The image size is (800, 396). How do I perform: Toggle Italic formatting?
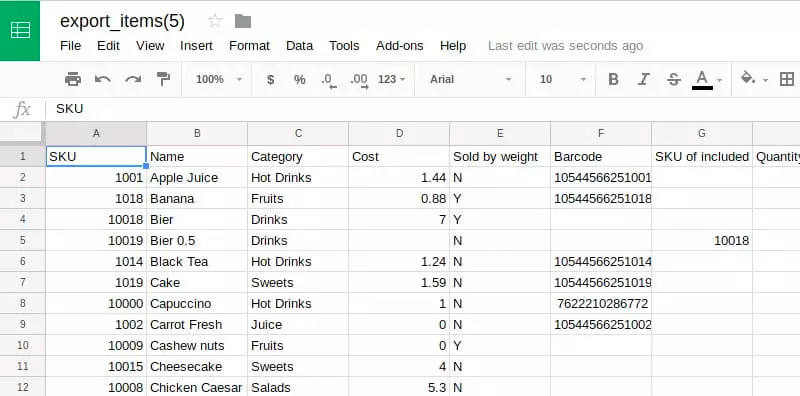pos(644,79)
